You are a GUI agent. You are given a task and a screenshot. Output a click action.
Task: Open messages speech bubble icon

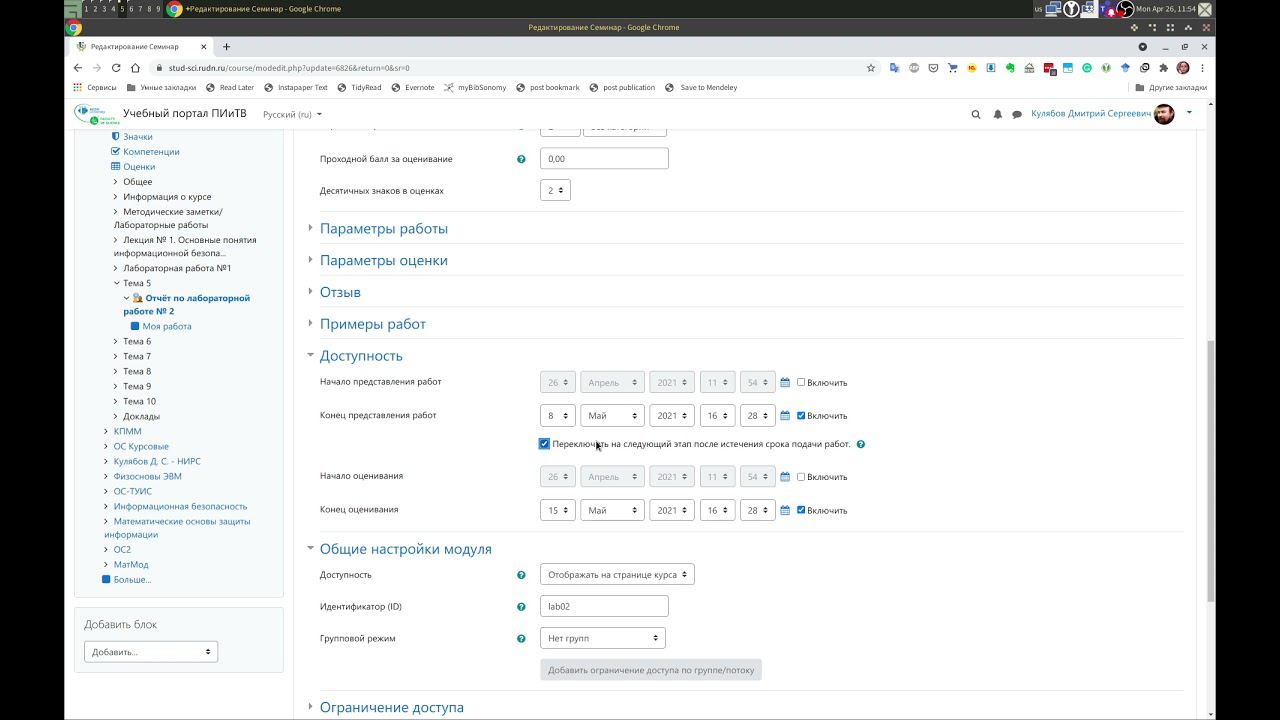point(1017,114)
